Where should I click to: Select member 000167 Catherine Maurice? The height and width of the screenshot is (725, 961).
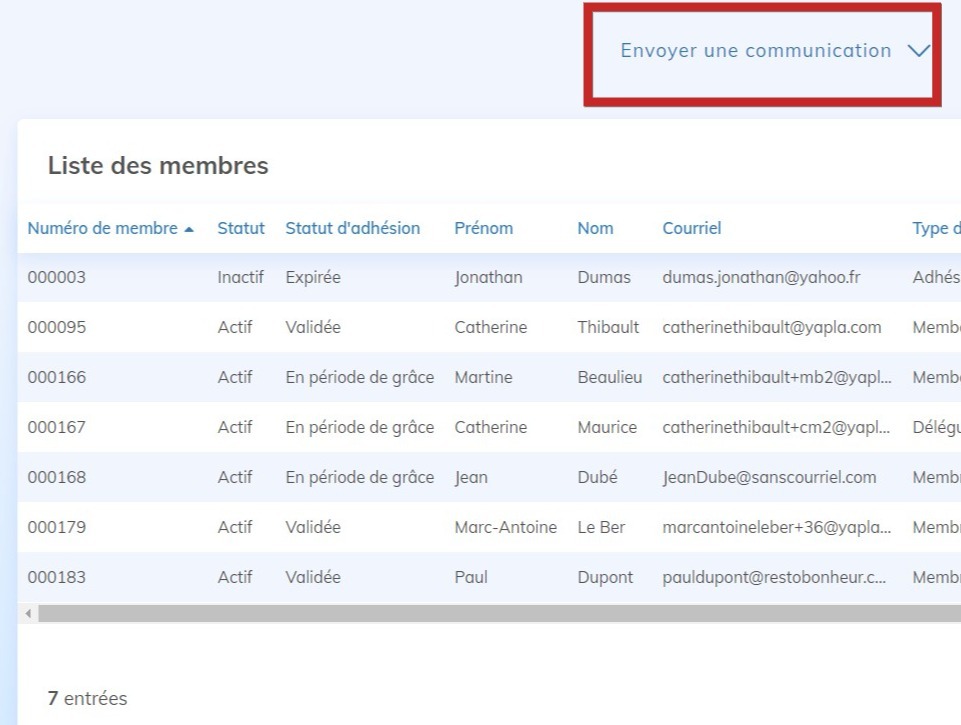tap(400, 427)
